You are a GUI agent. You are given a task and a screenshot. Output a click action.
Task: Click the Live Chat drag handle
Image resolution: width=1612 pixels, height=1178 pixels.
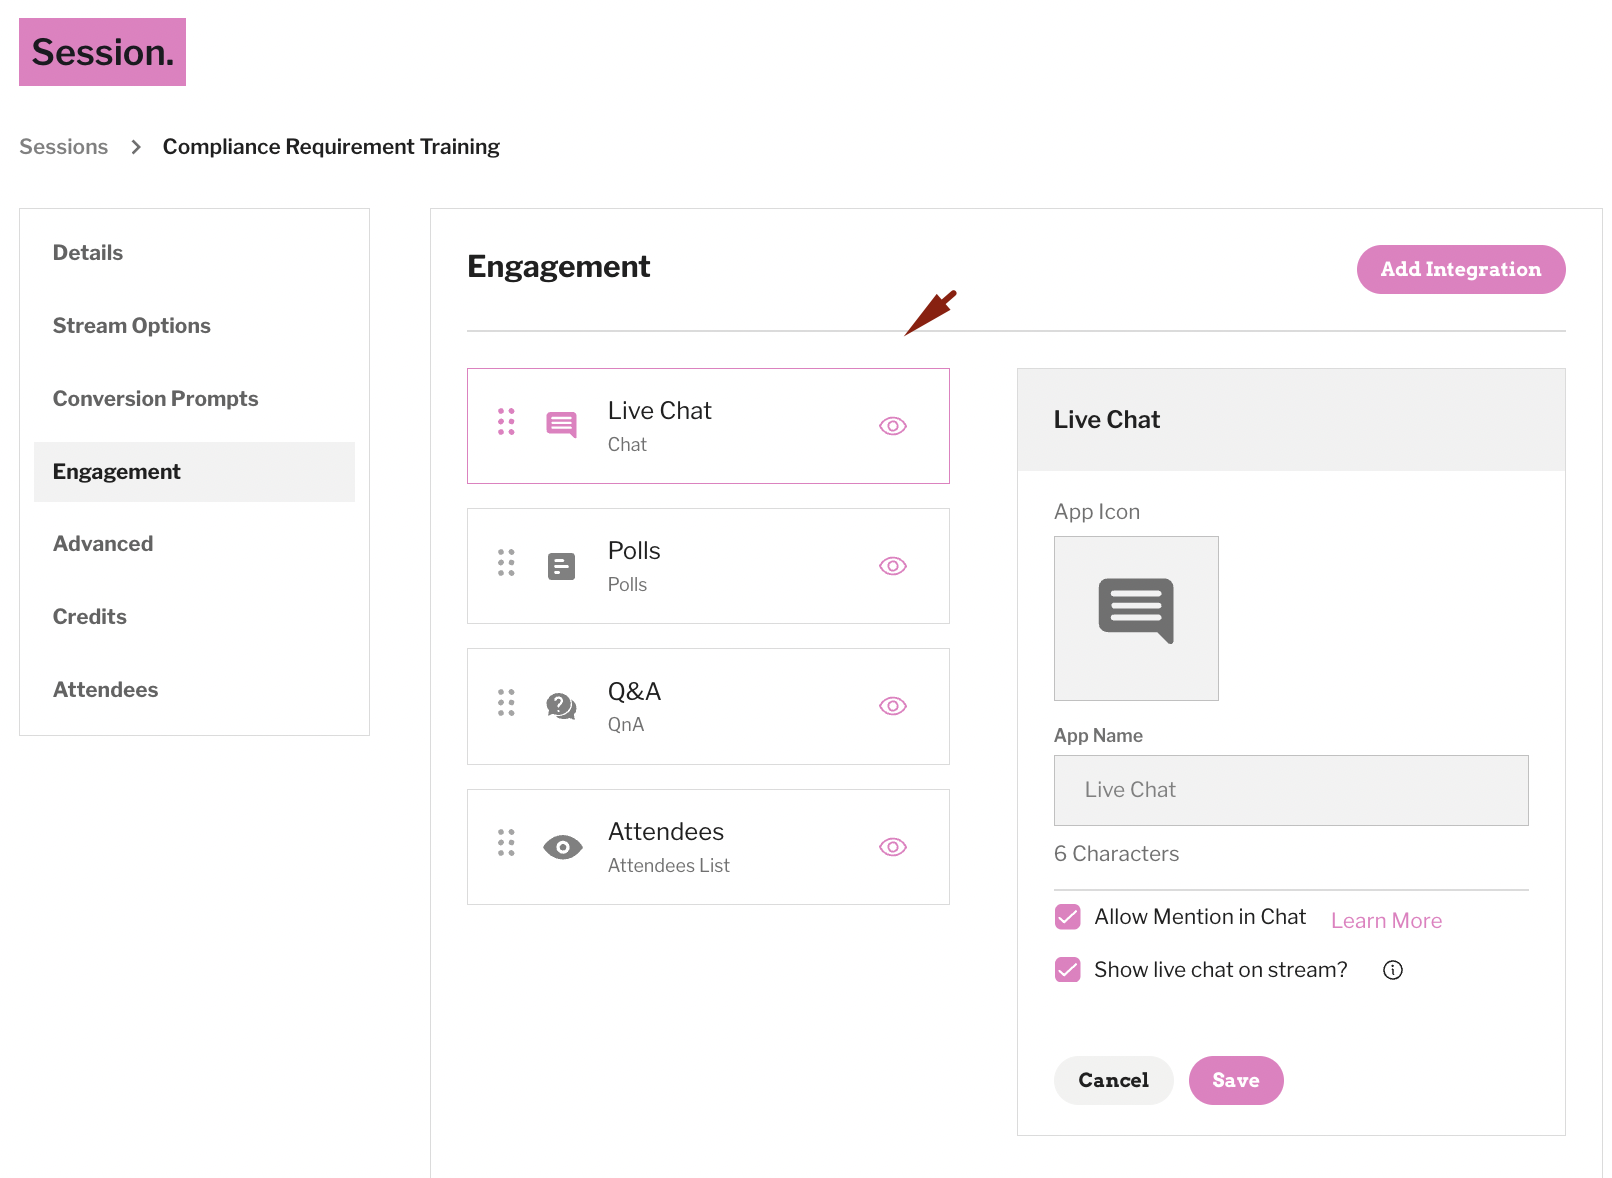pos(506,422)
